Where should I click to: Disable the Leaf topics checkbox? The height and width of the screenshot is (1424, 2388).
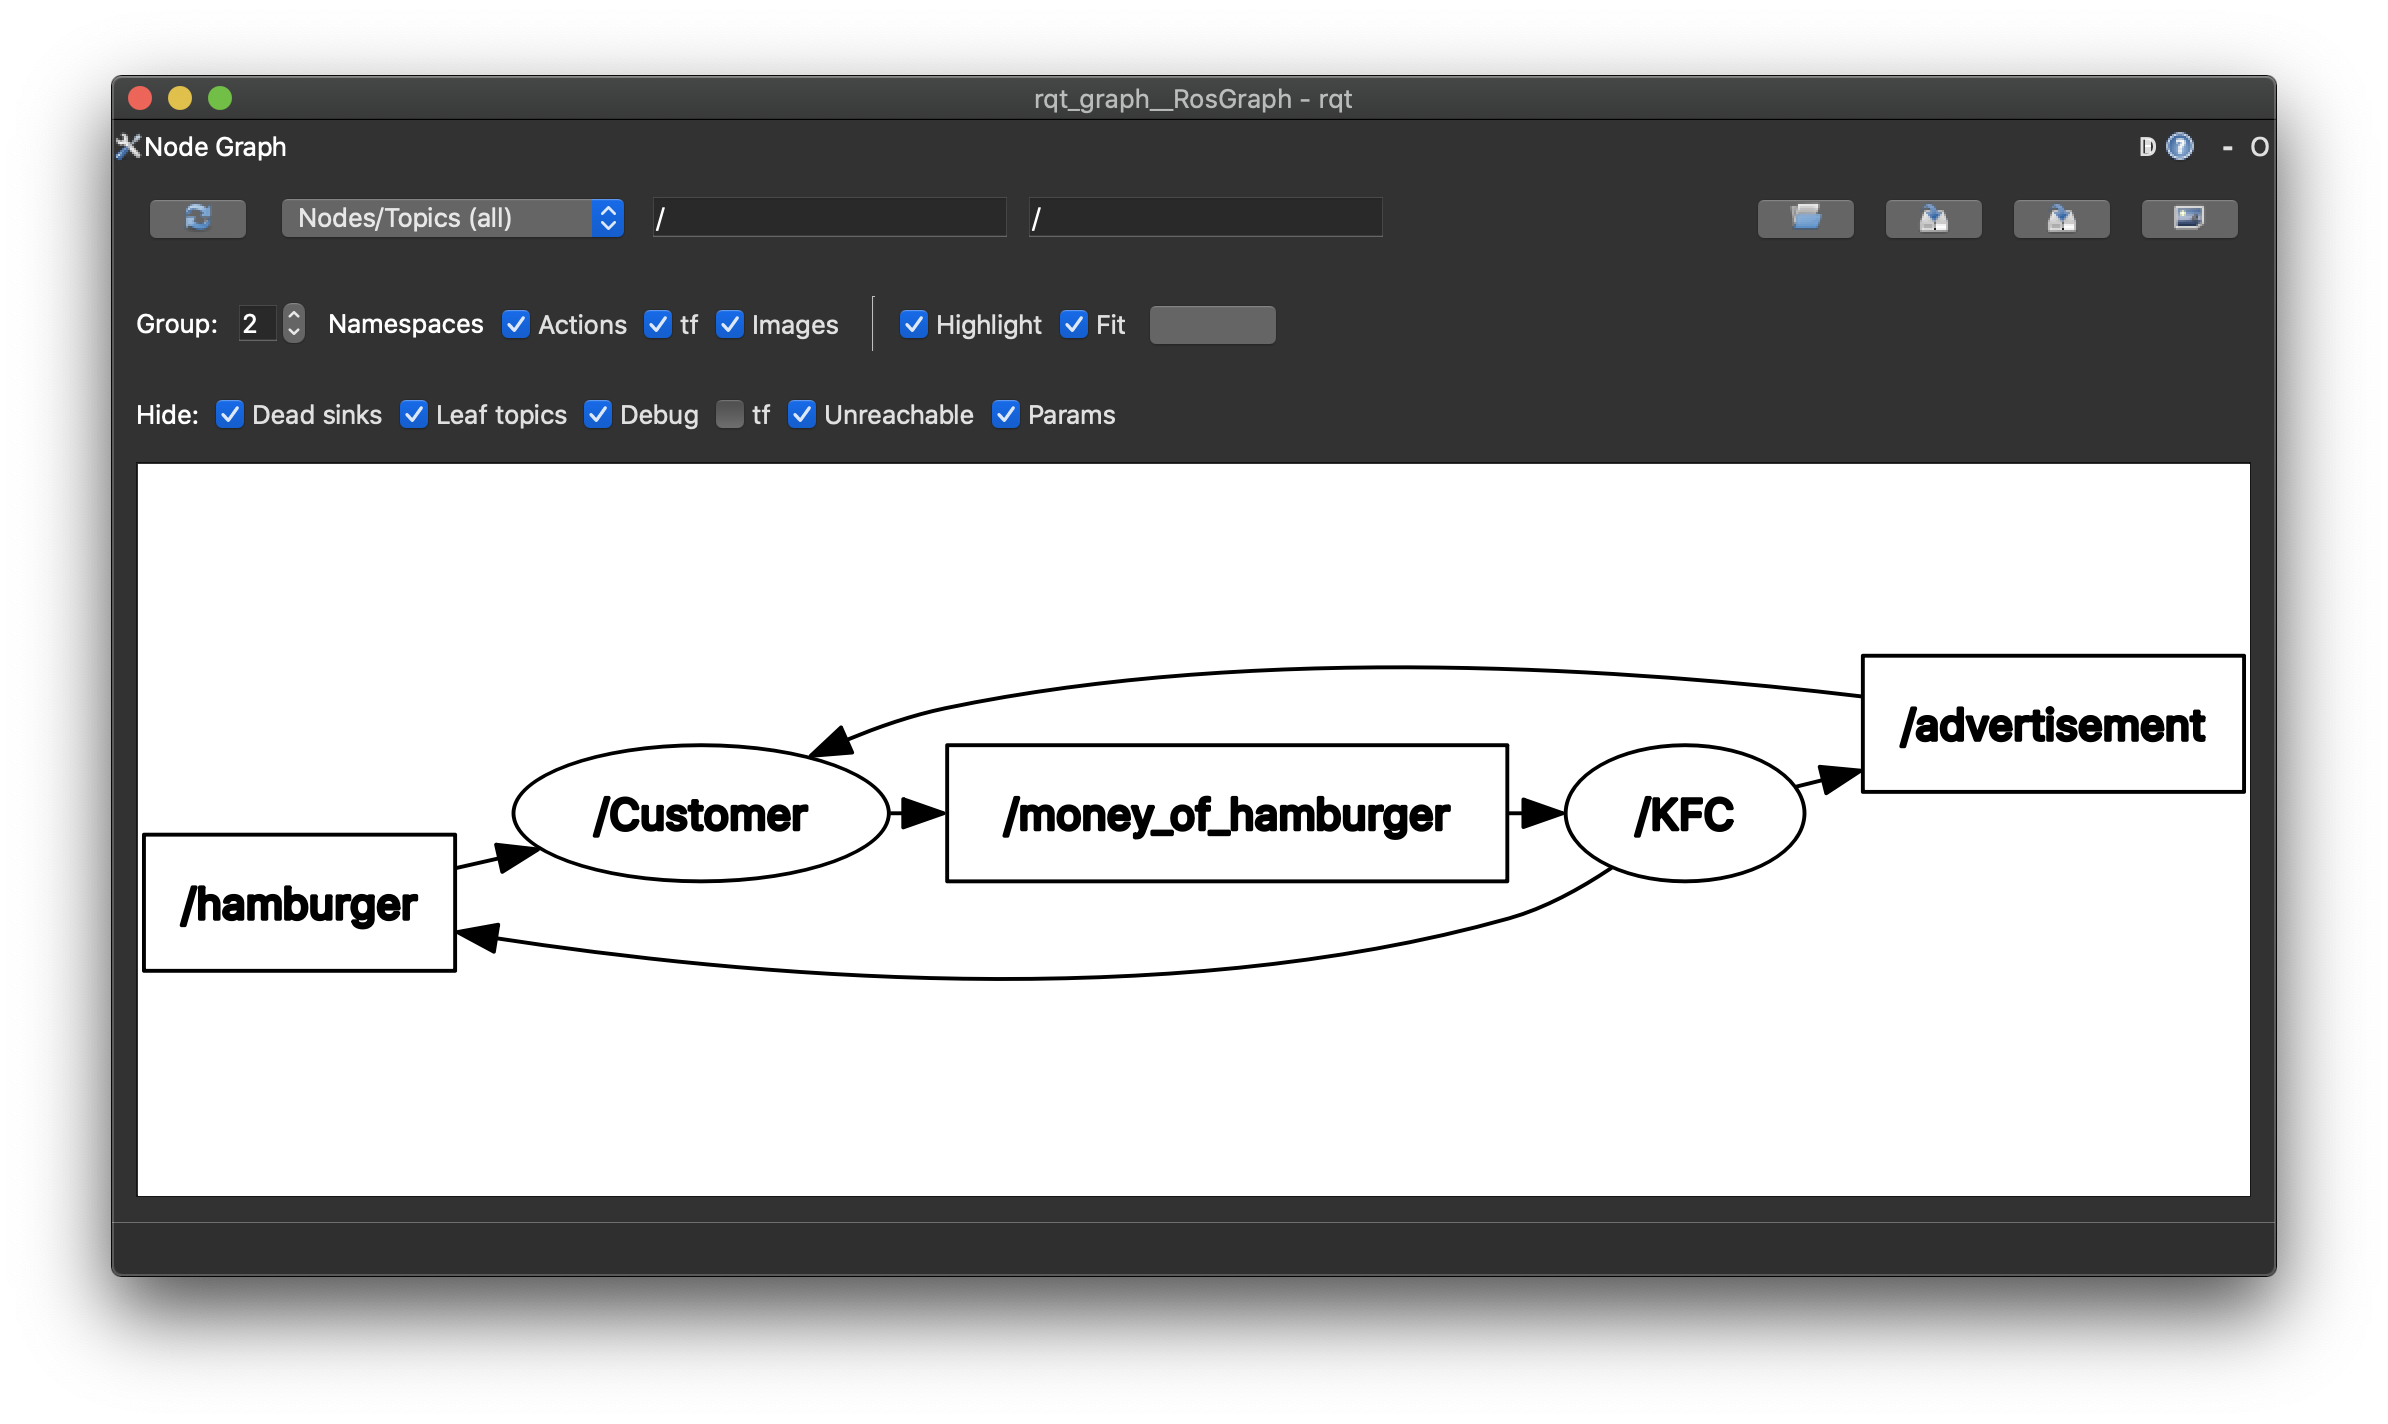tap(414, 414)
